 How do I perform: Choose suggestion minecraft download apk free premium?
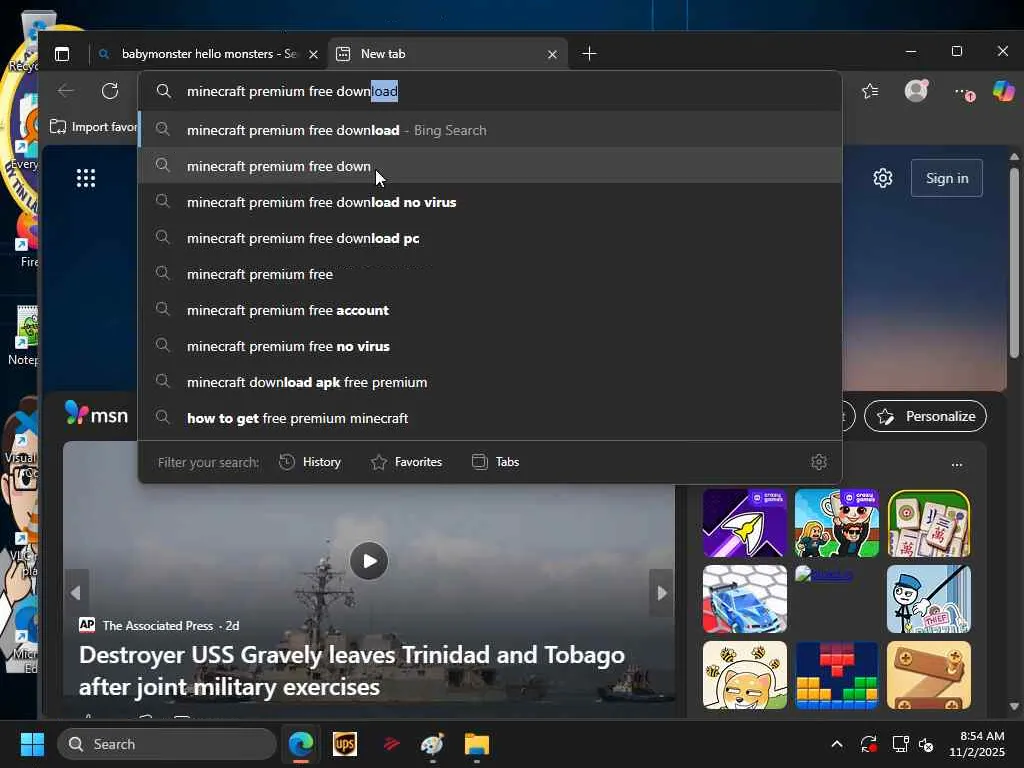click(490, 381)
